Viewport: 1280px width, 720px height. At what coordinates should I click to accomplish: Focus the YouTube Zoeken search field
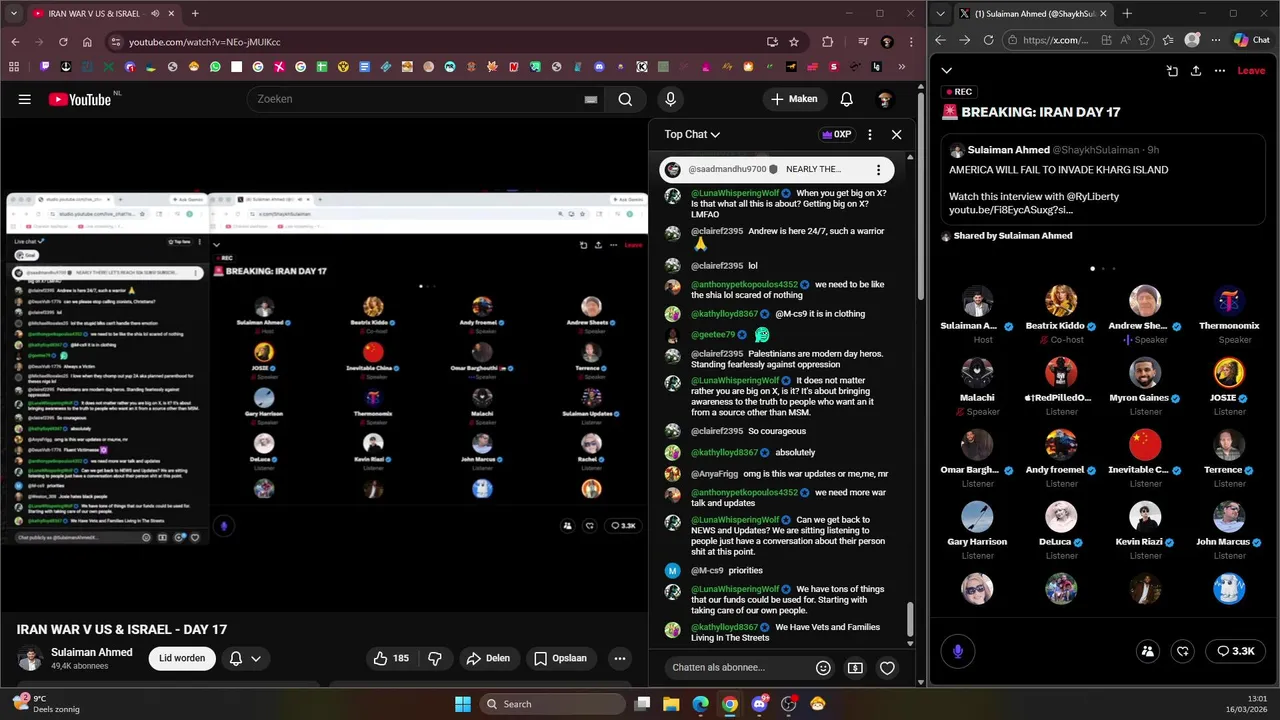click(415, 99)
